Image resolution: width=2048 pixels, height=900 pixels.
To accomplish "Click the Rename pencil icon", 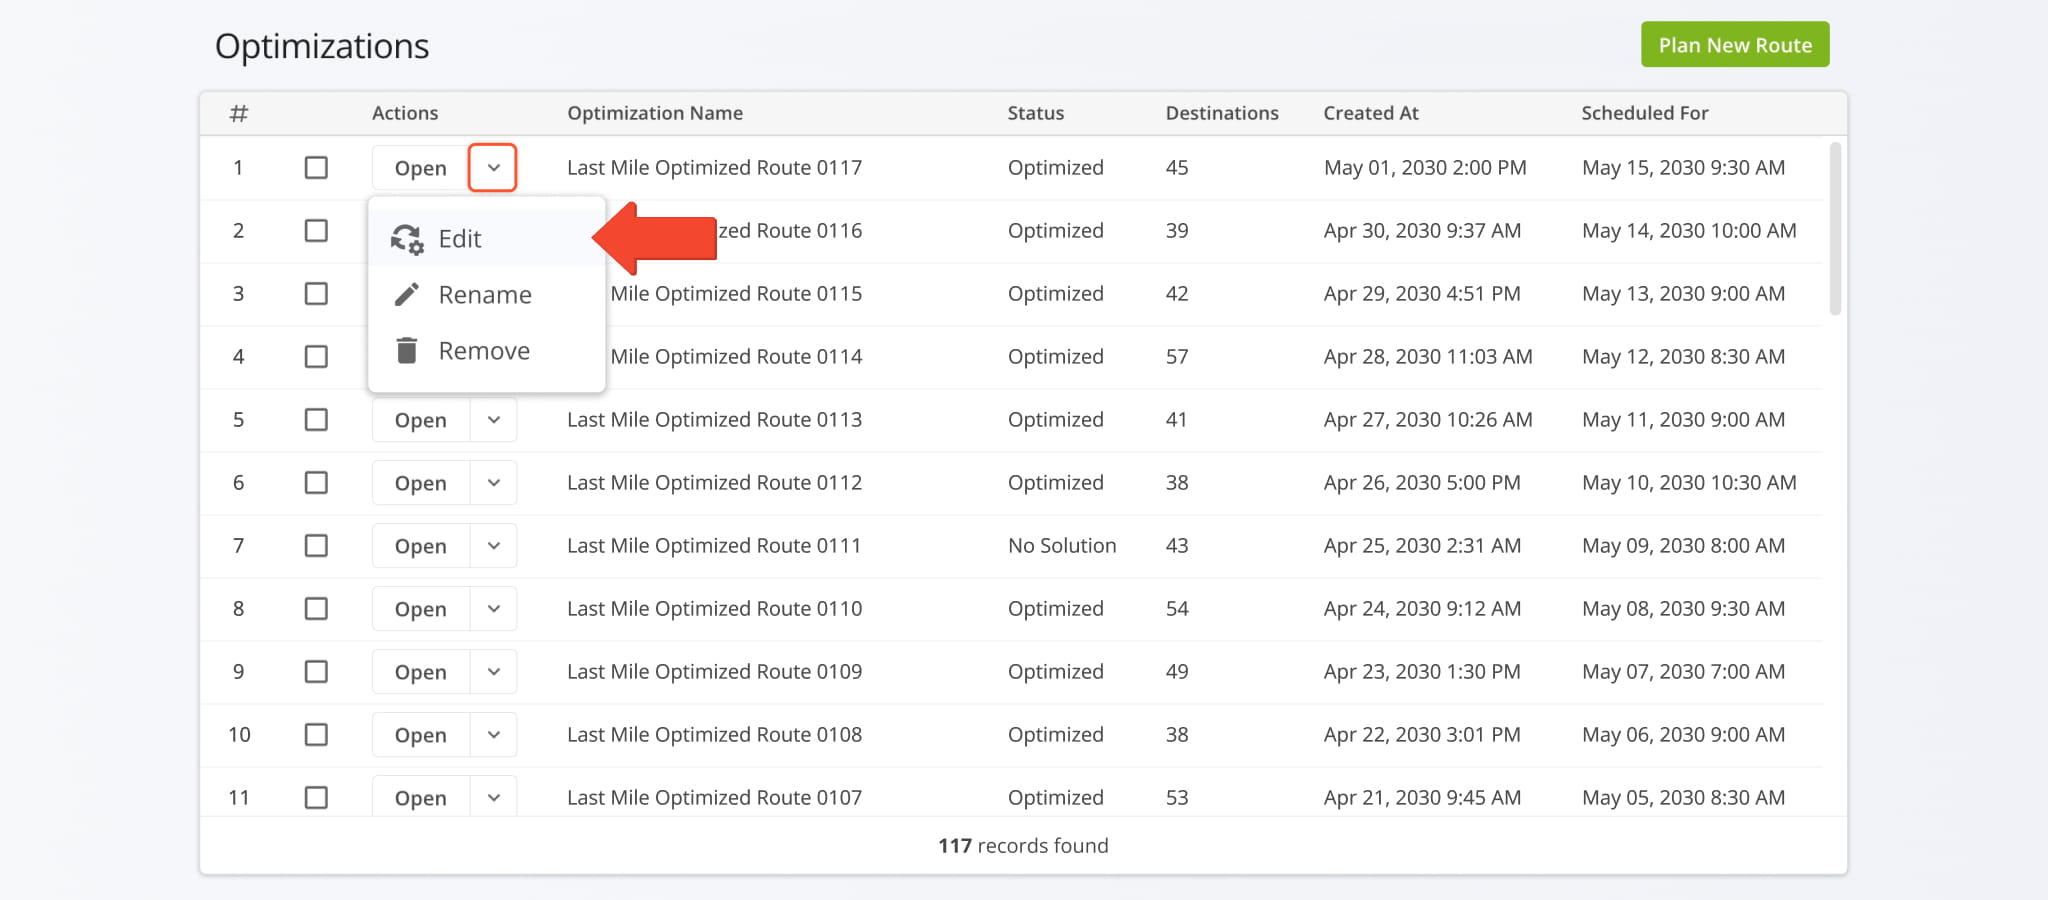I will click(407, 294).
